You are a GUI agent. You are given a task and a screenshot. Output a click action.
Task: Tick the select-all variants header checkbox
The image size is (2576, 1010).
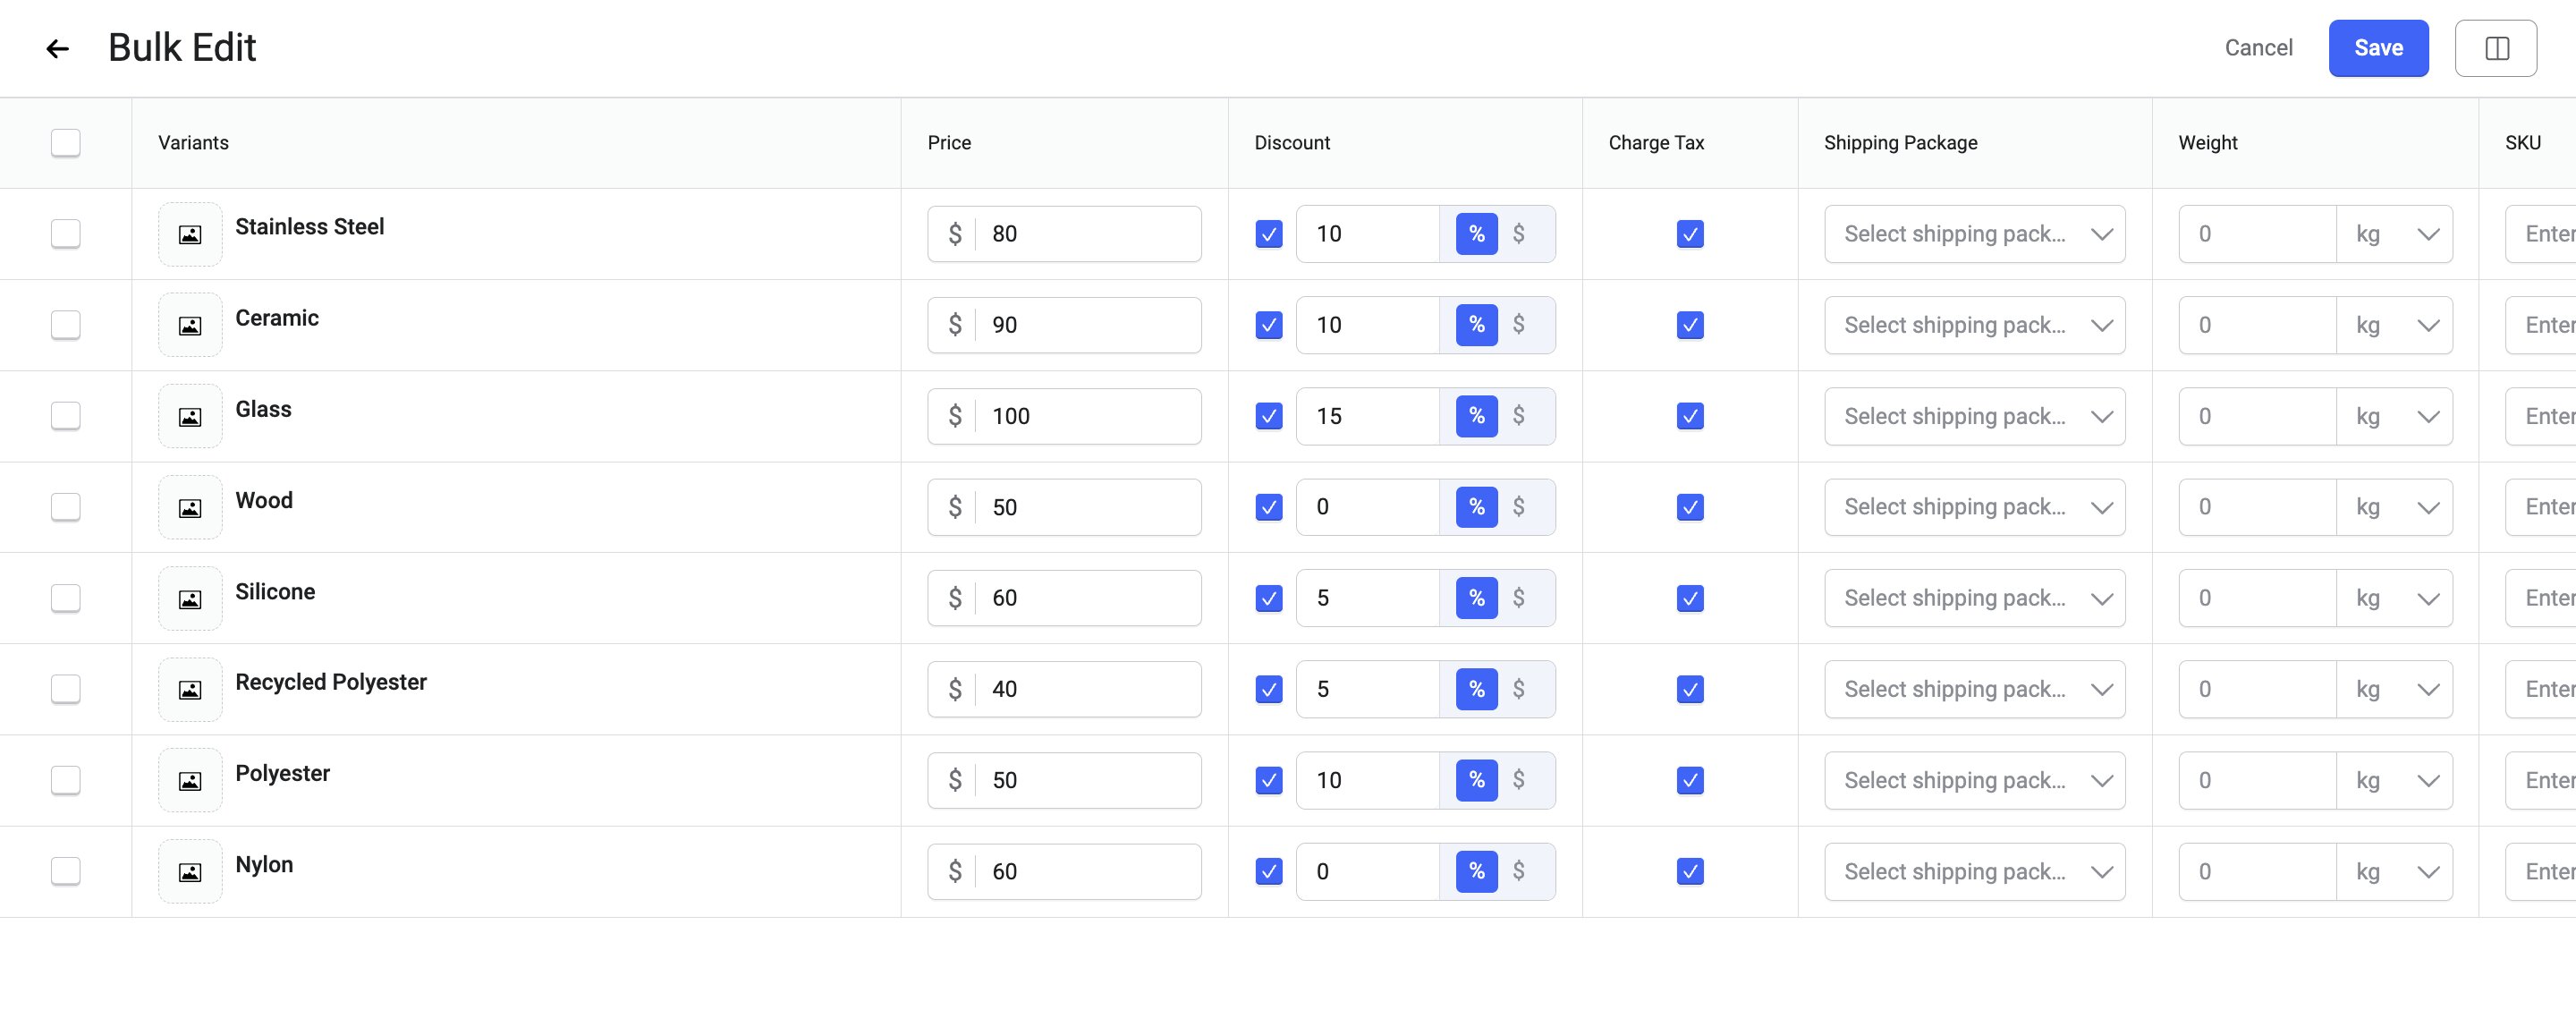coord(66,143)
